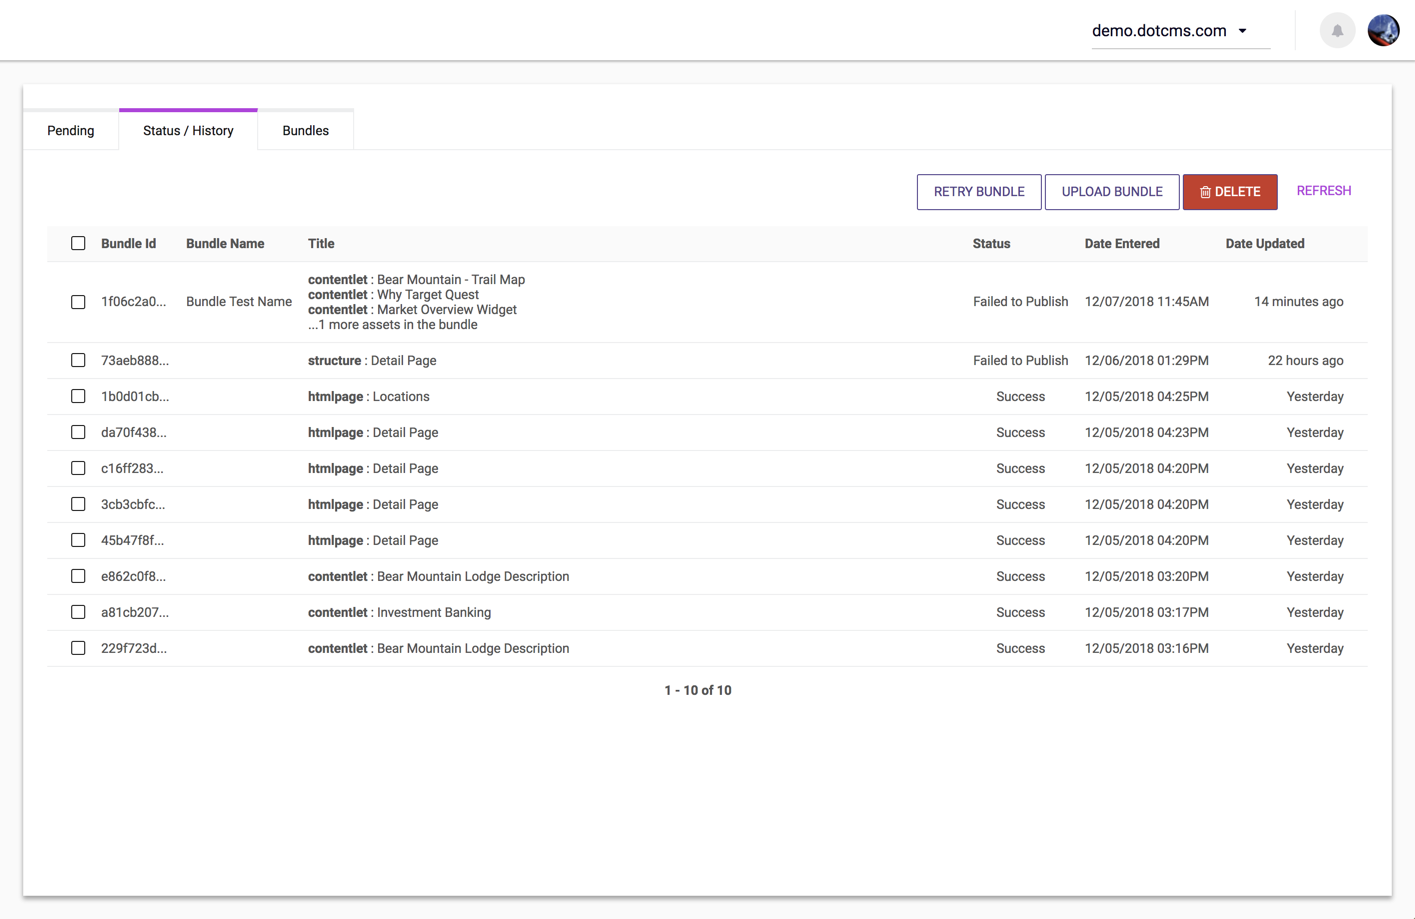Select checkbox for bundle 73aeb888
This screenshot has height=919, width=1415.
click(78, 361)
